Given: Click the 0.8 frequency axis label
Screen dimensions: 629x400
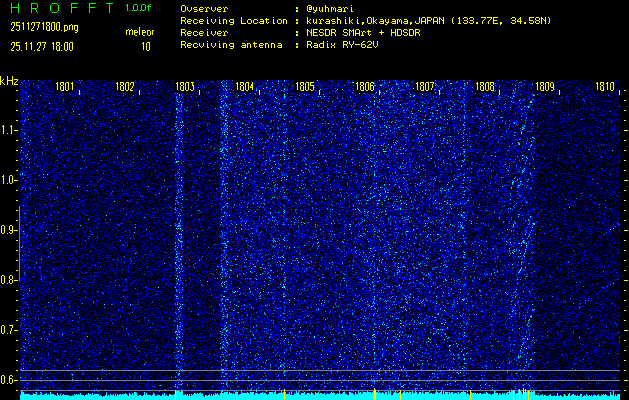Looking at the screenshot, I should (8, 280).
